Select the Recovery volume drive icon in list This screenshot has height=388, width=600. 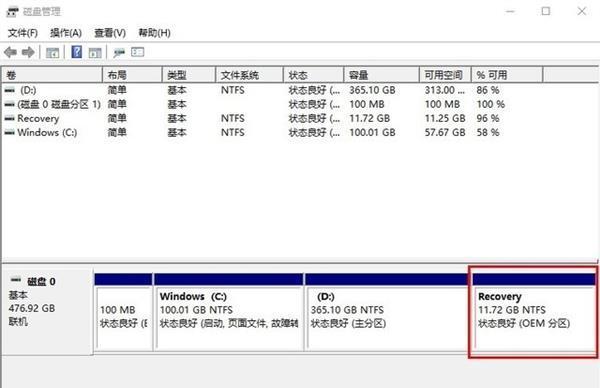[10, 118]
